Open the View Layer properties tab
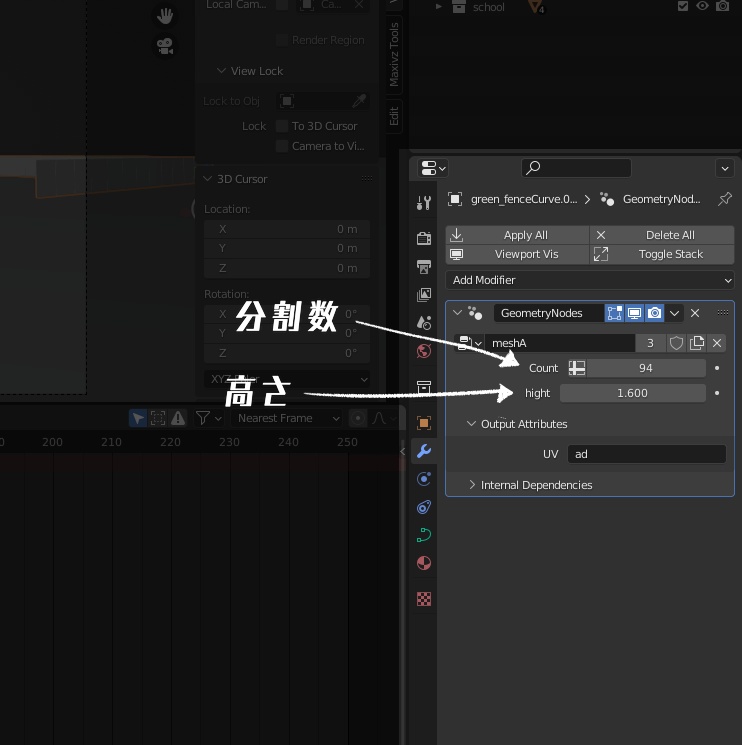This screenshot has height=745, width=742. pos(424,295)
